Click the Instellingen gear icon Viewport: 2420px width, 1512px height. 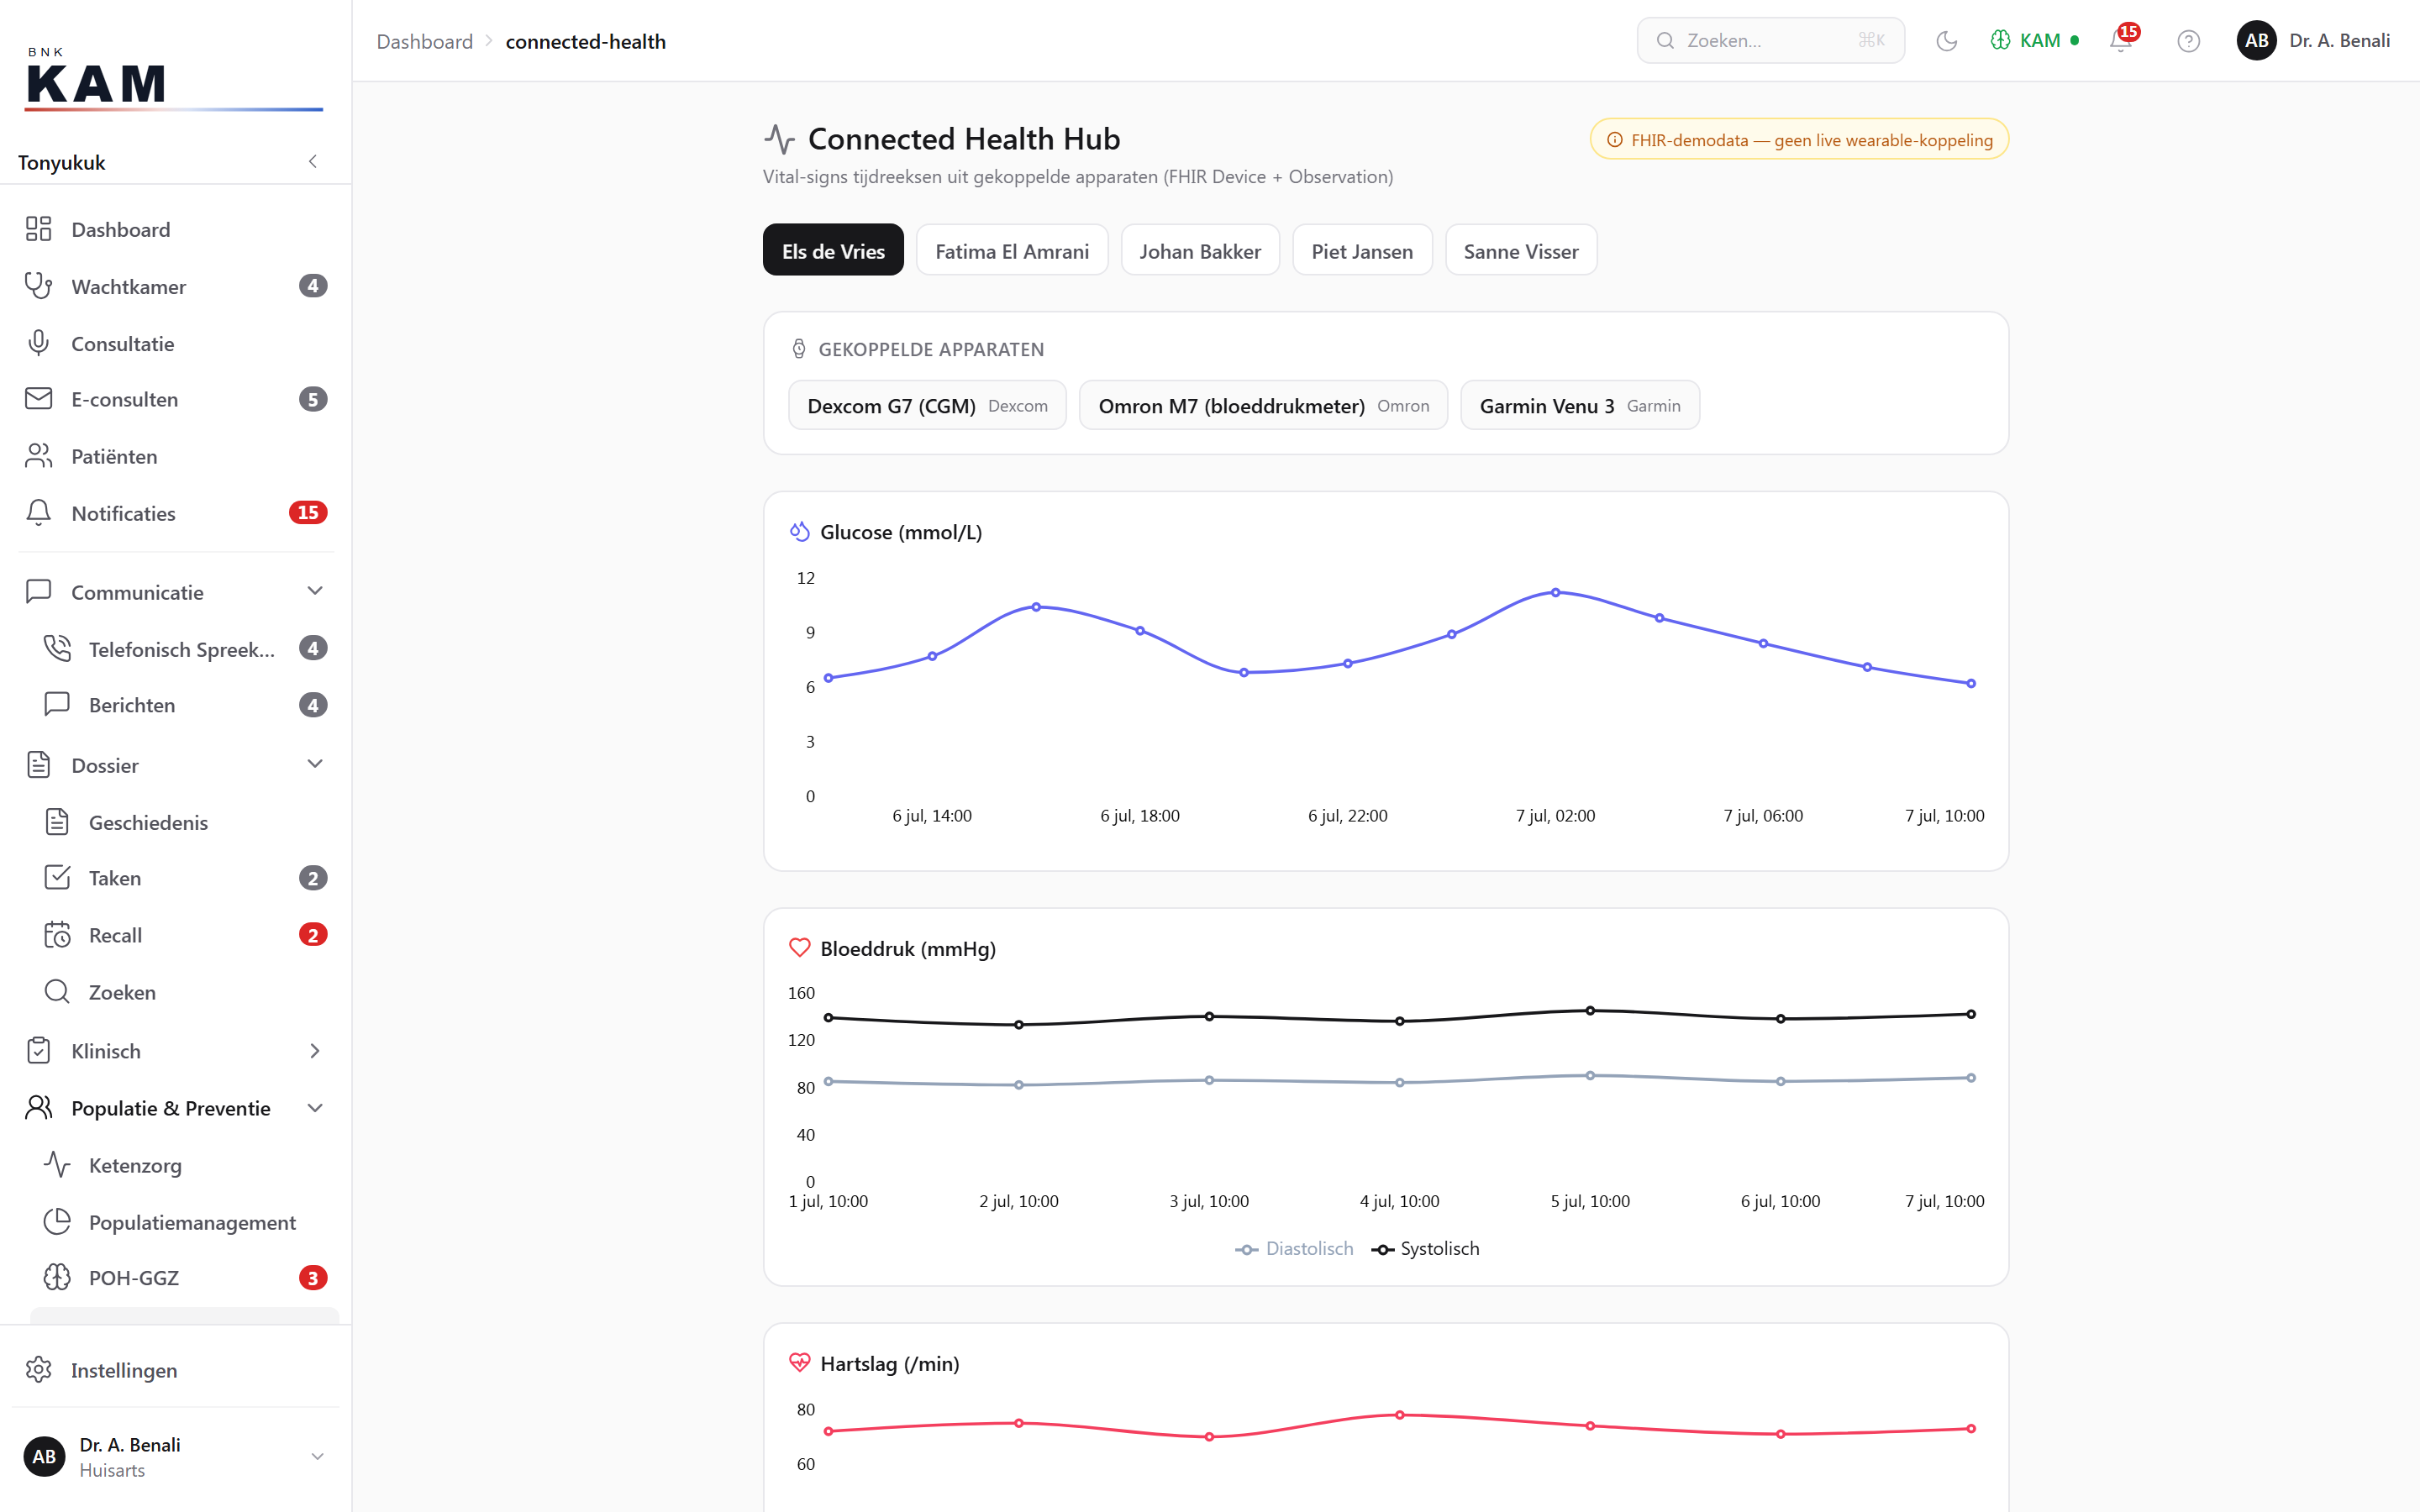(x=38, y=1370)
